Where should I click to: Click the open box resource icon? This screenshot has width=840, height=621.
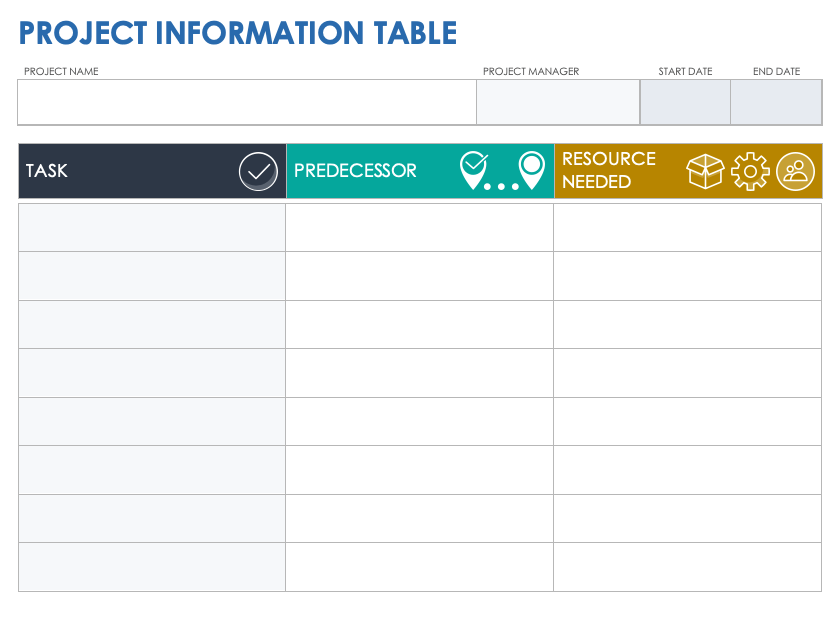[x=705, y=171]
